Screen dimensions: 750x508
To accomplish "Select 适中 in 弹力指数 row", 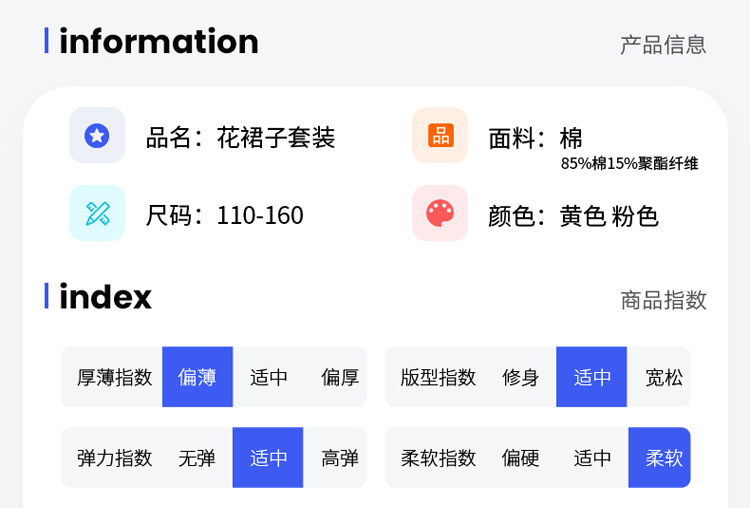I will 268,458.
